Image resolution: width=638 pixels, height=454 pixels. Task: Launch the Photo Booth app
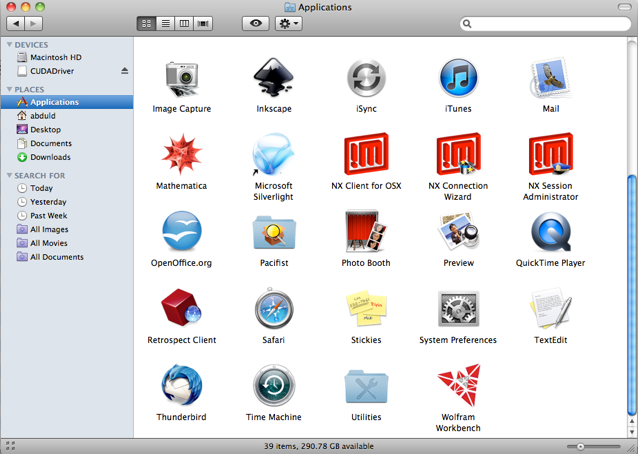(x=365, y=232)
